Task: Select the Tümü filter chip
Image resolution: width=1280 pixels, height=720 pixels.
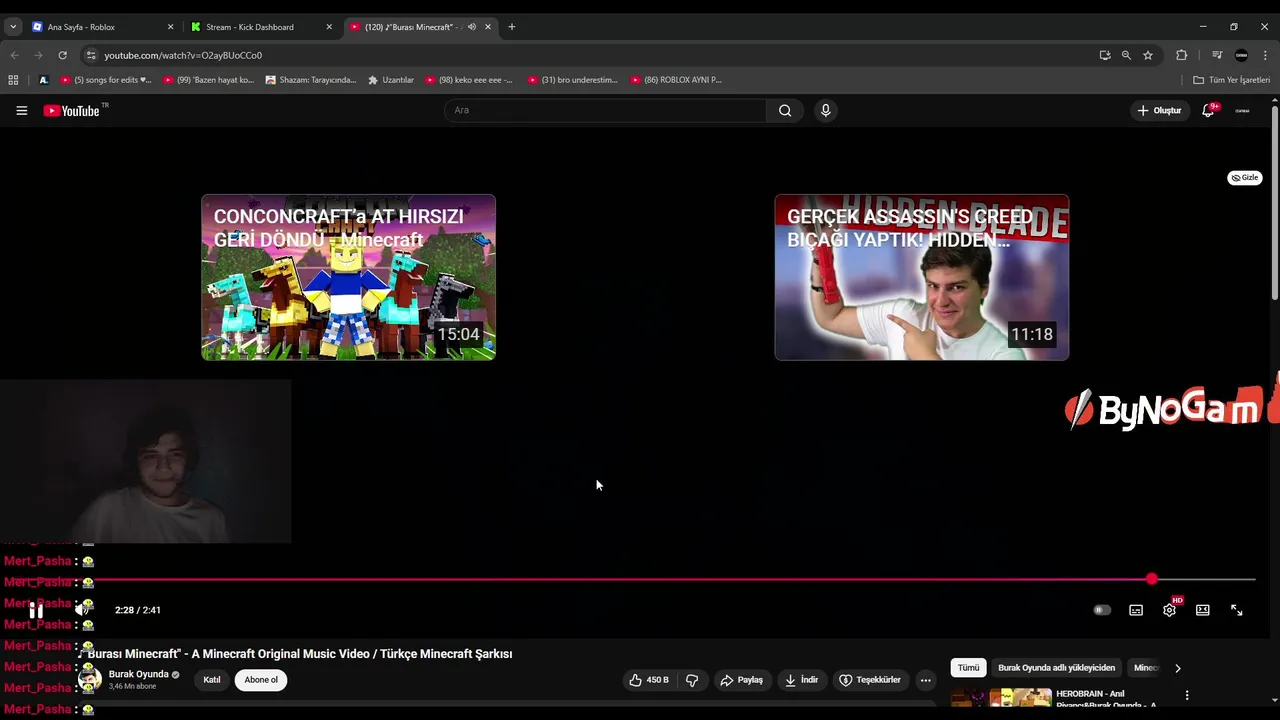Action: pos(968,668)
